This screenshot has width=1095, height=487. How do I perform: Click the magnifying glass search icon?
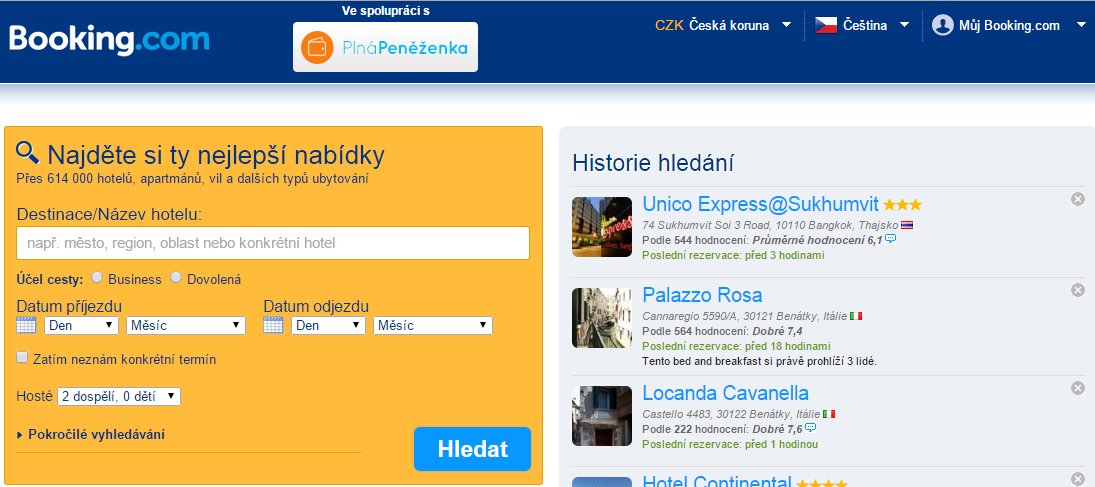(x=29, y=152)
